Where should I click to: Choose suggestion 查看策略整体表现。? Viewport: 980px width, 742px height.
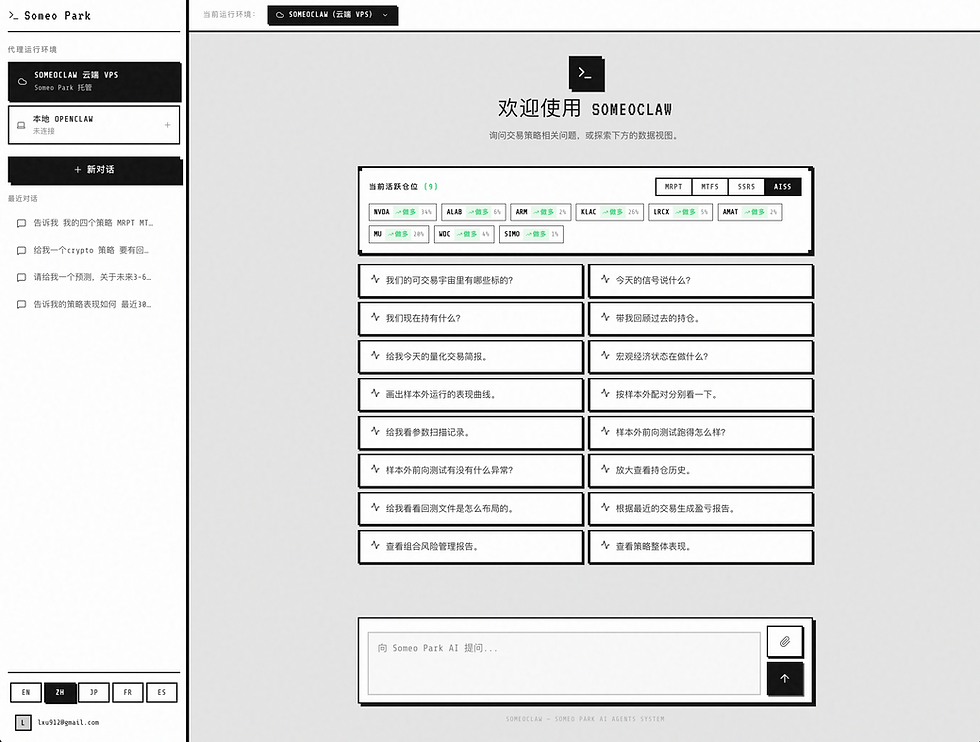coord(701,547)
